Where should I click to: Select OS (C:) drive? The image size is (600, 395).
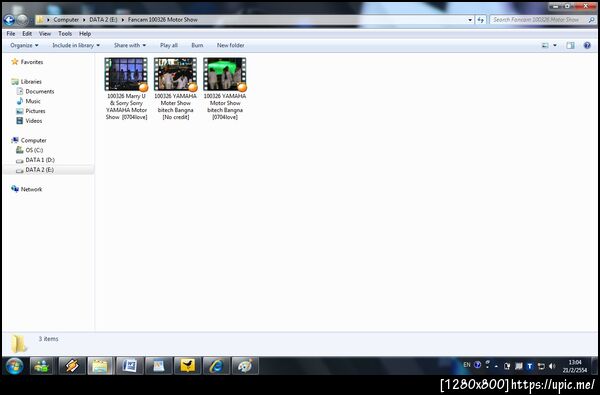(29, 150)
